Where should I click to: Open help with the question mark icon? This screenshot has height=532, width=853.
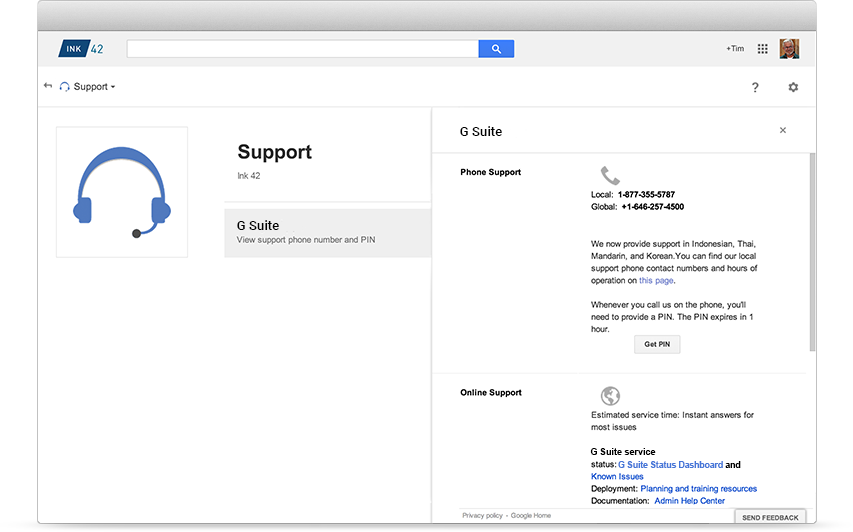point(755,88)
